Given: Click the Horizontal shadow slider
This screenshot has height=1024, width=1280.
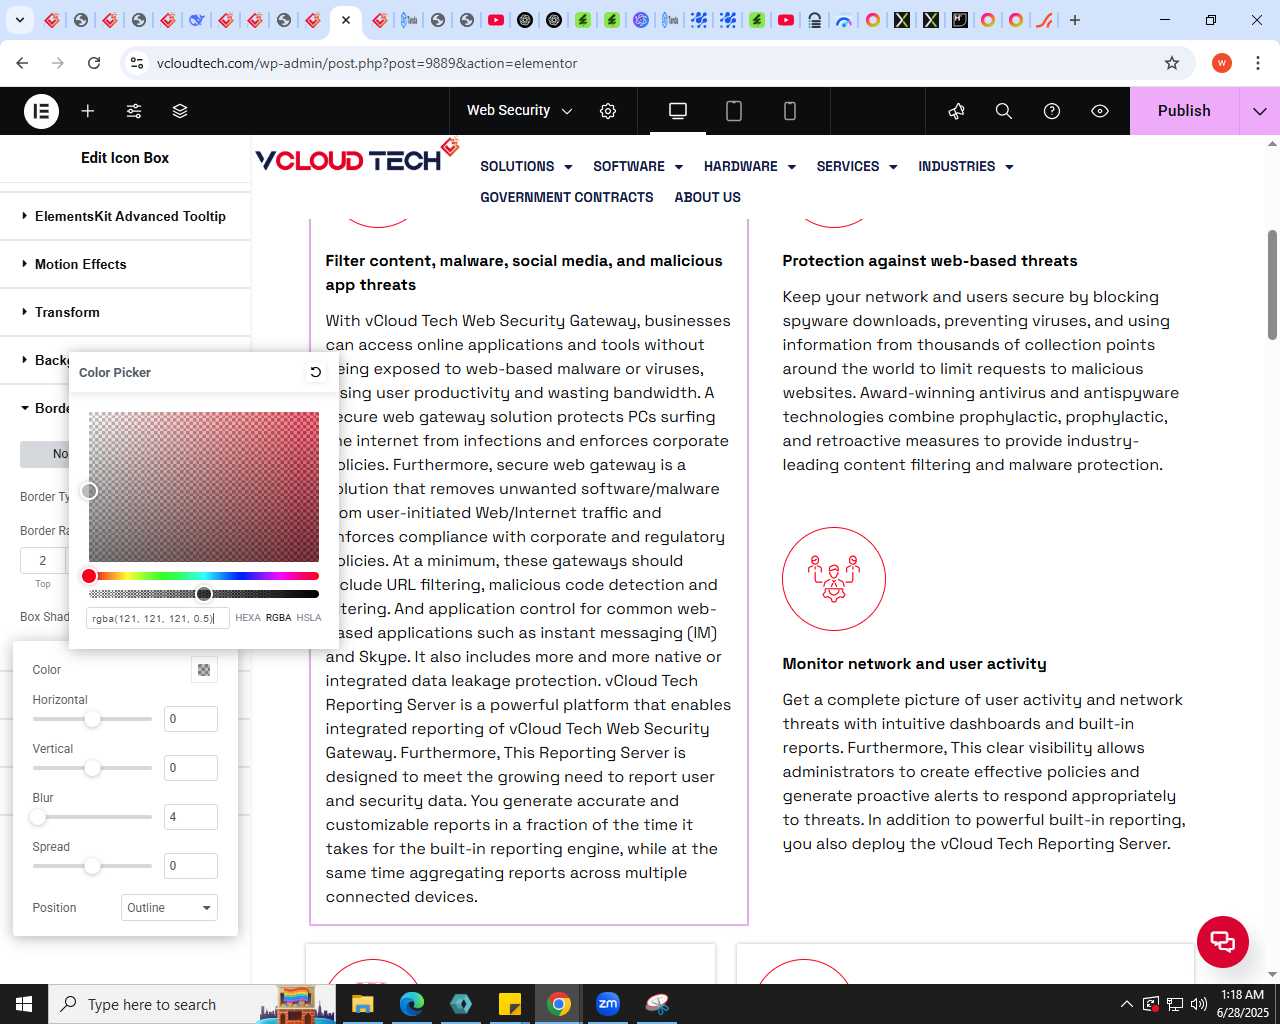Looking at the screenshot, I should [92, 719].
